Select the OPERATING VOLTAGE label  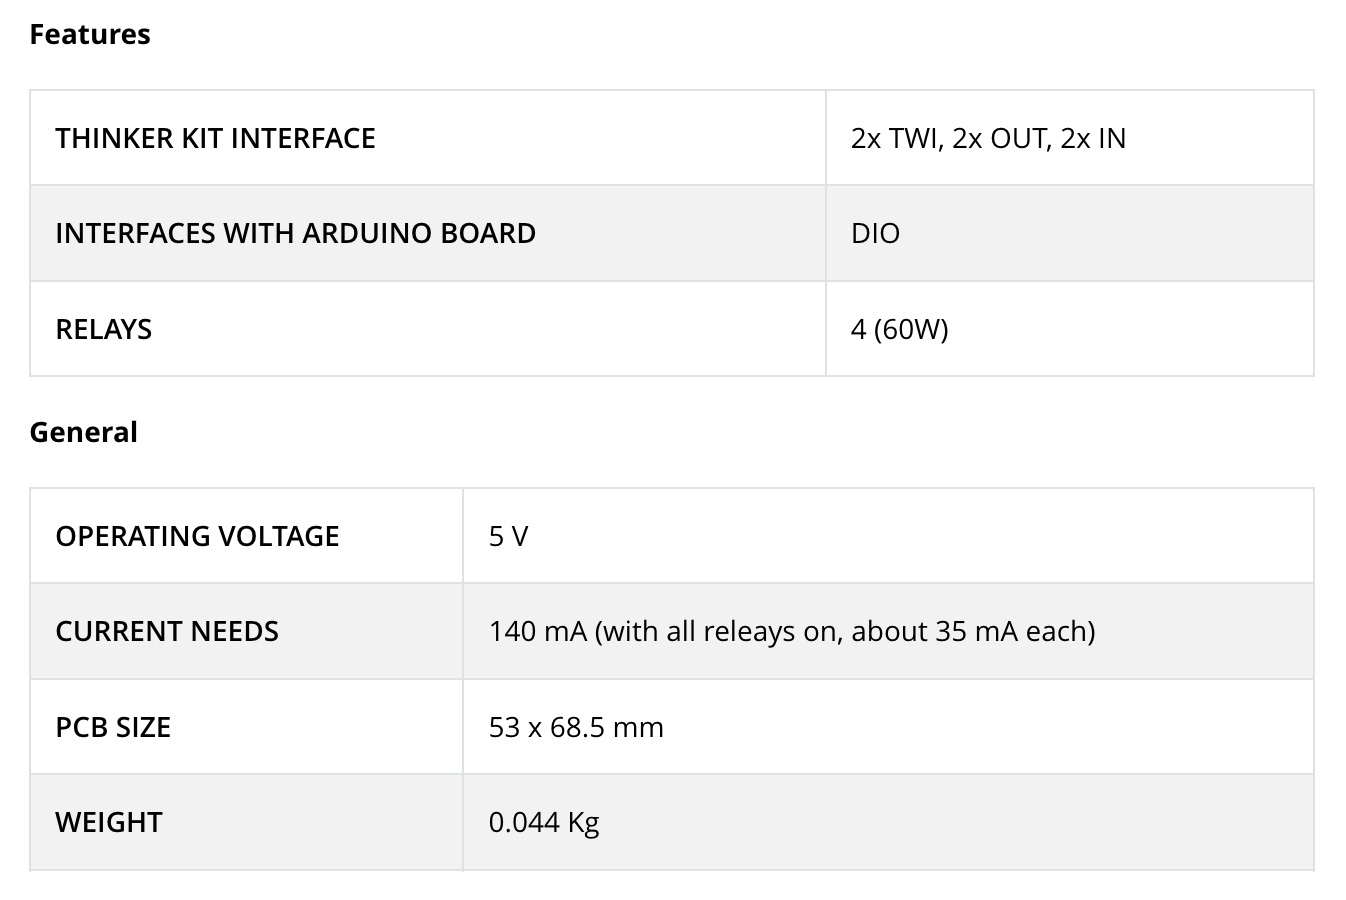197,536
